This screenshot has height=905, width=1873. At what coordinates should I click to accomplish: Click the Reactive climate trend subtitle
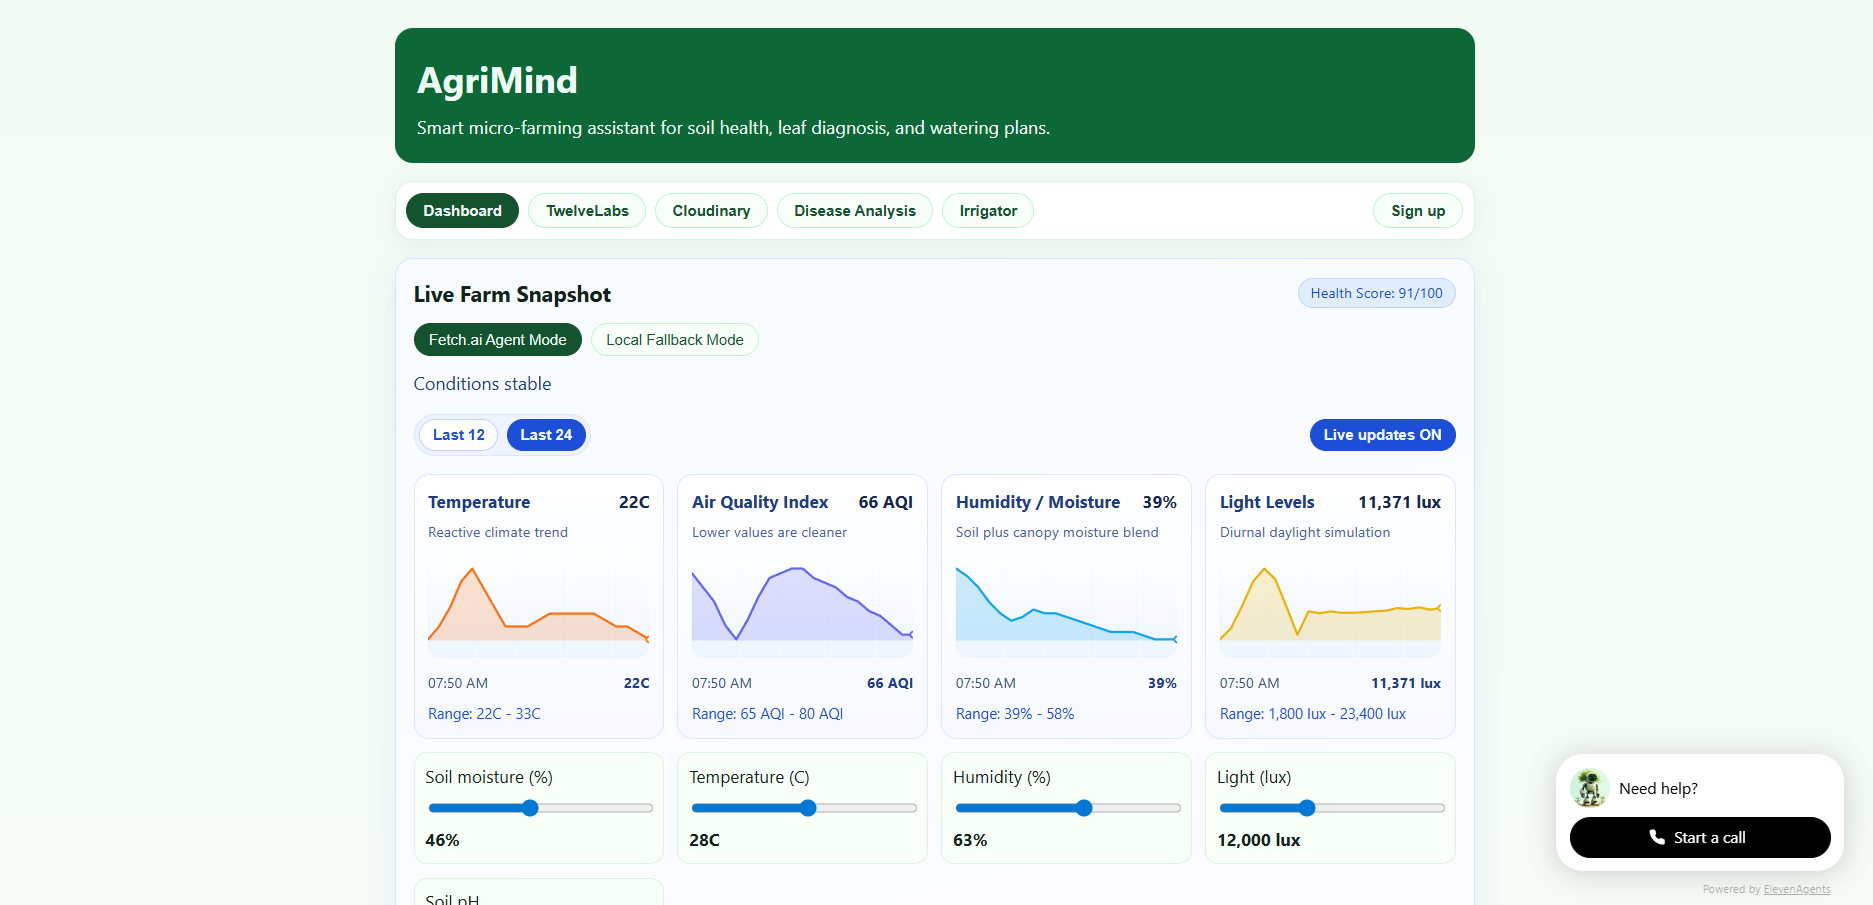[x=498, y=532]
